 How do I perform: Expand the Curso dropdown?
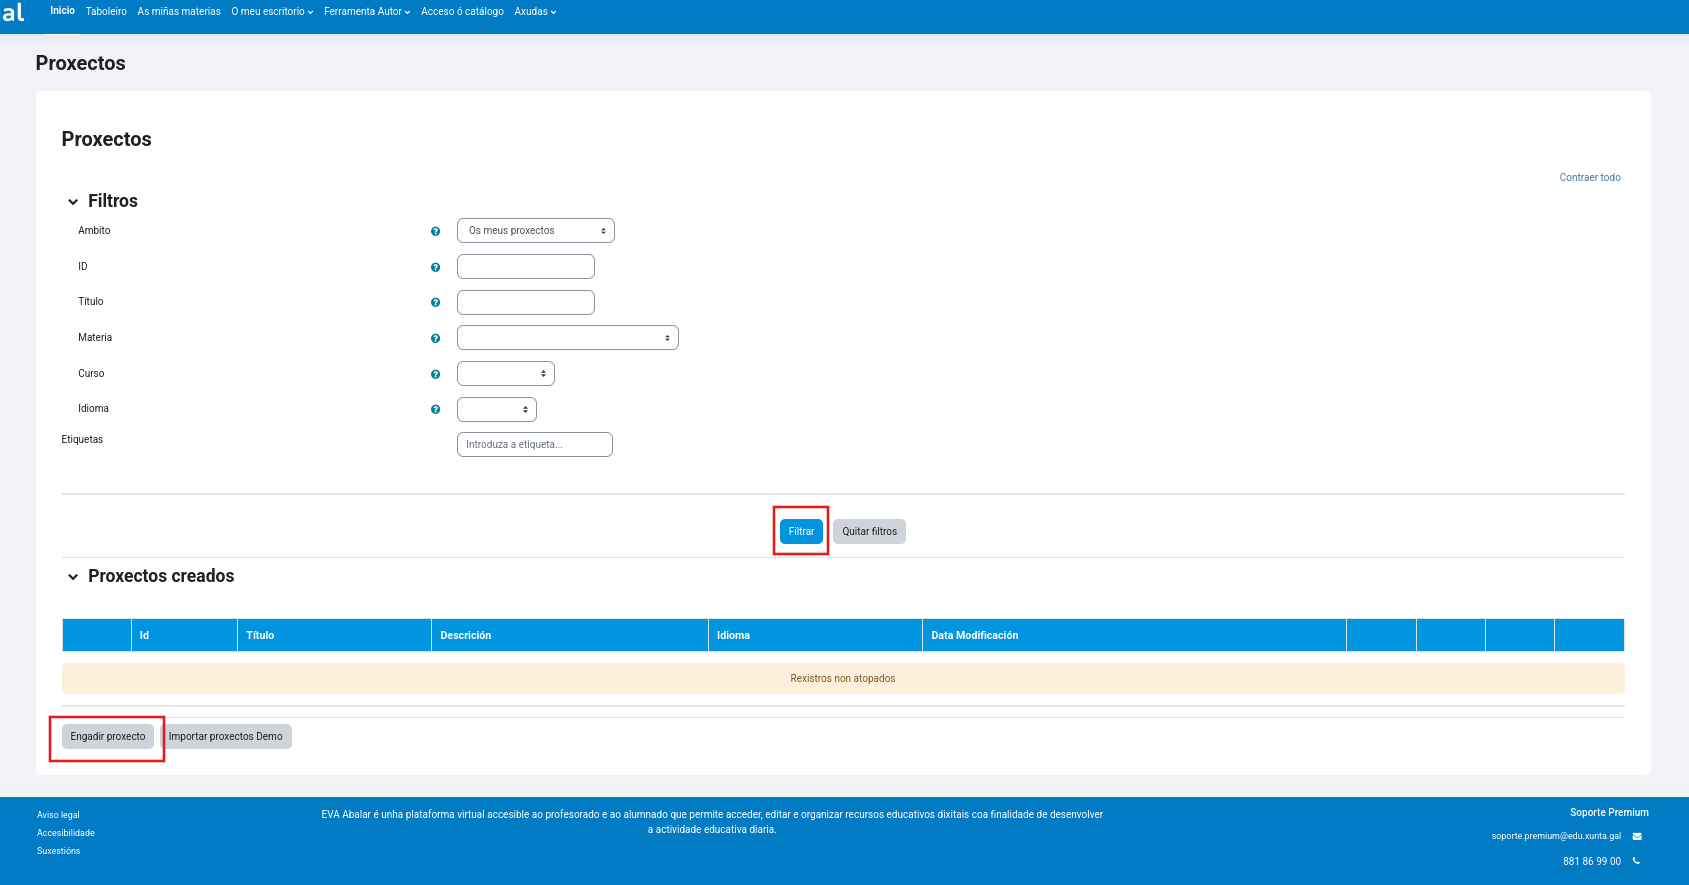point(505,374)
